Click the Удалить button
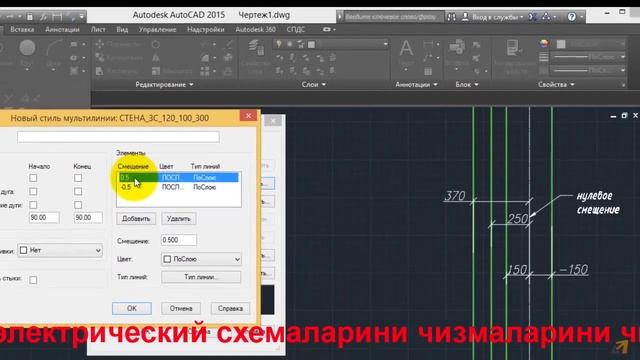This screenshot has width=640, height=360. coord(179,219)
